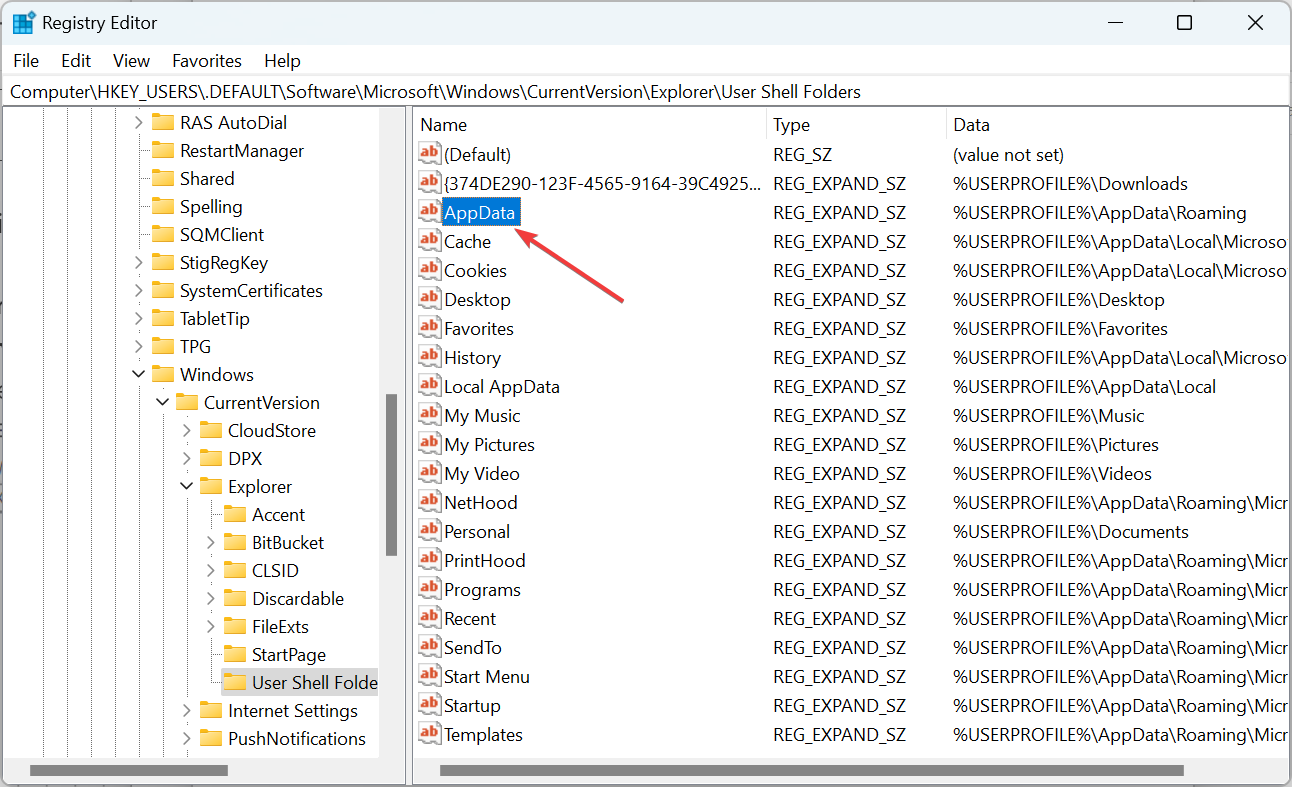The width and height of the screenshot is (1292, 787).
Task: Collapse the Explorer key
Action: [186, 487]
